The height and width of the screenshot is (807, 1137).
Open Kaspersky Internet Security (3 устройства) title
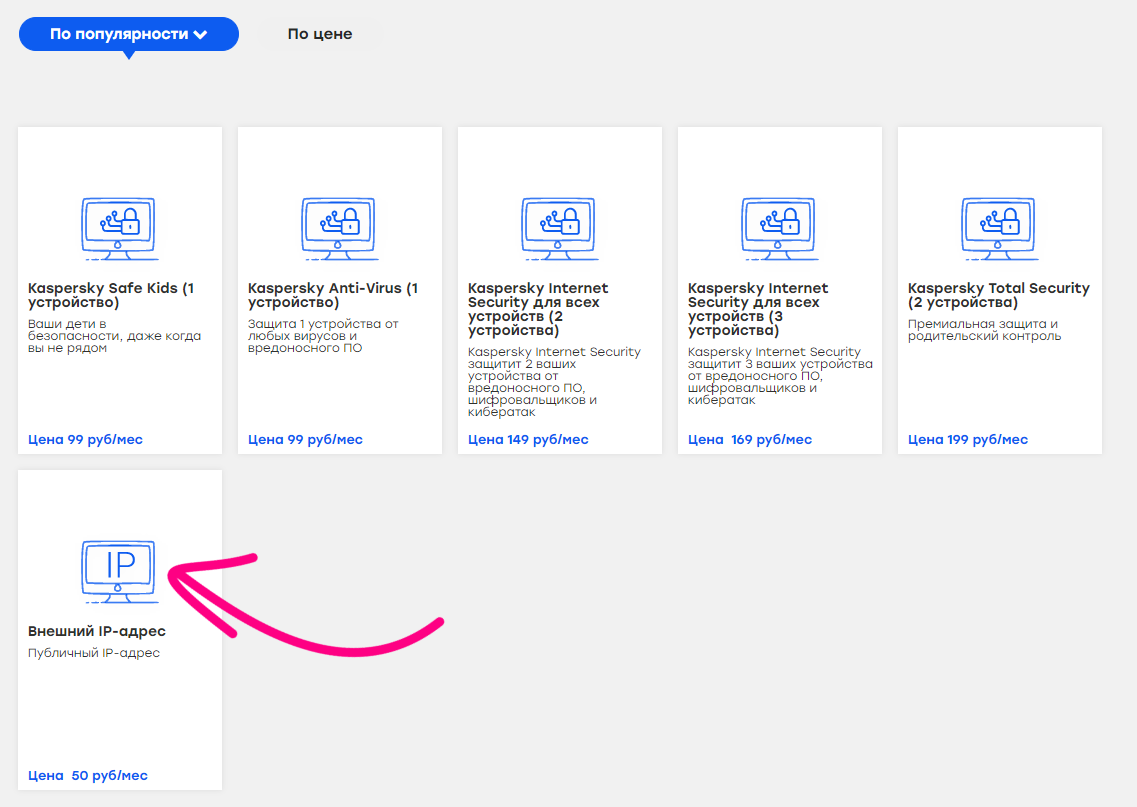click(x=758, y=309)
